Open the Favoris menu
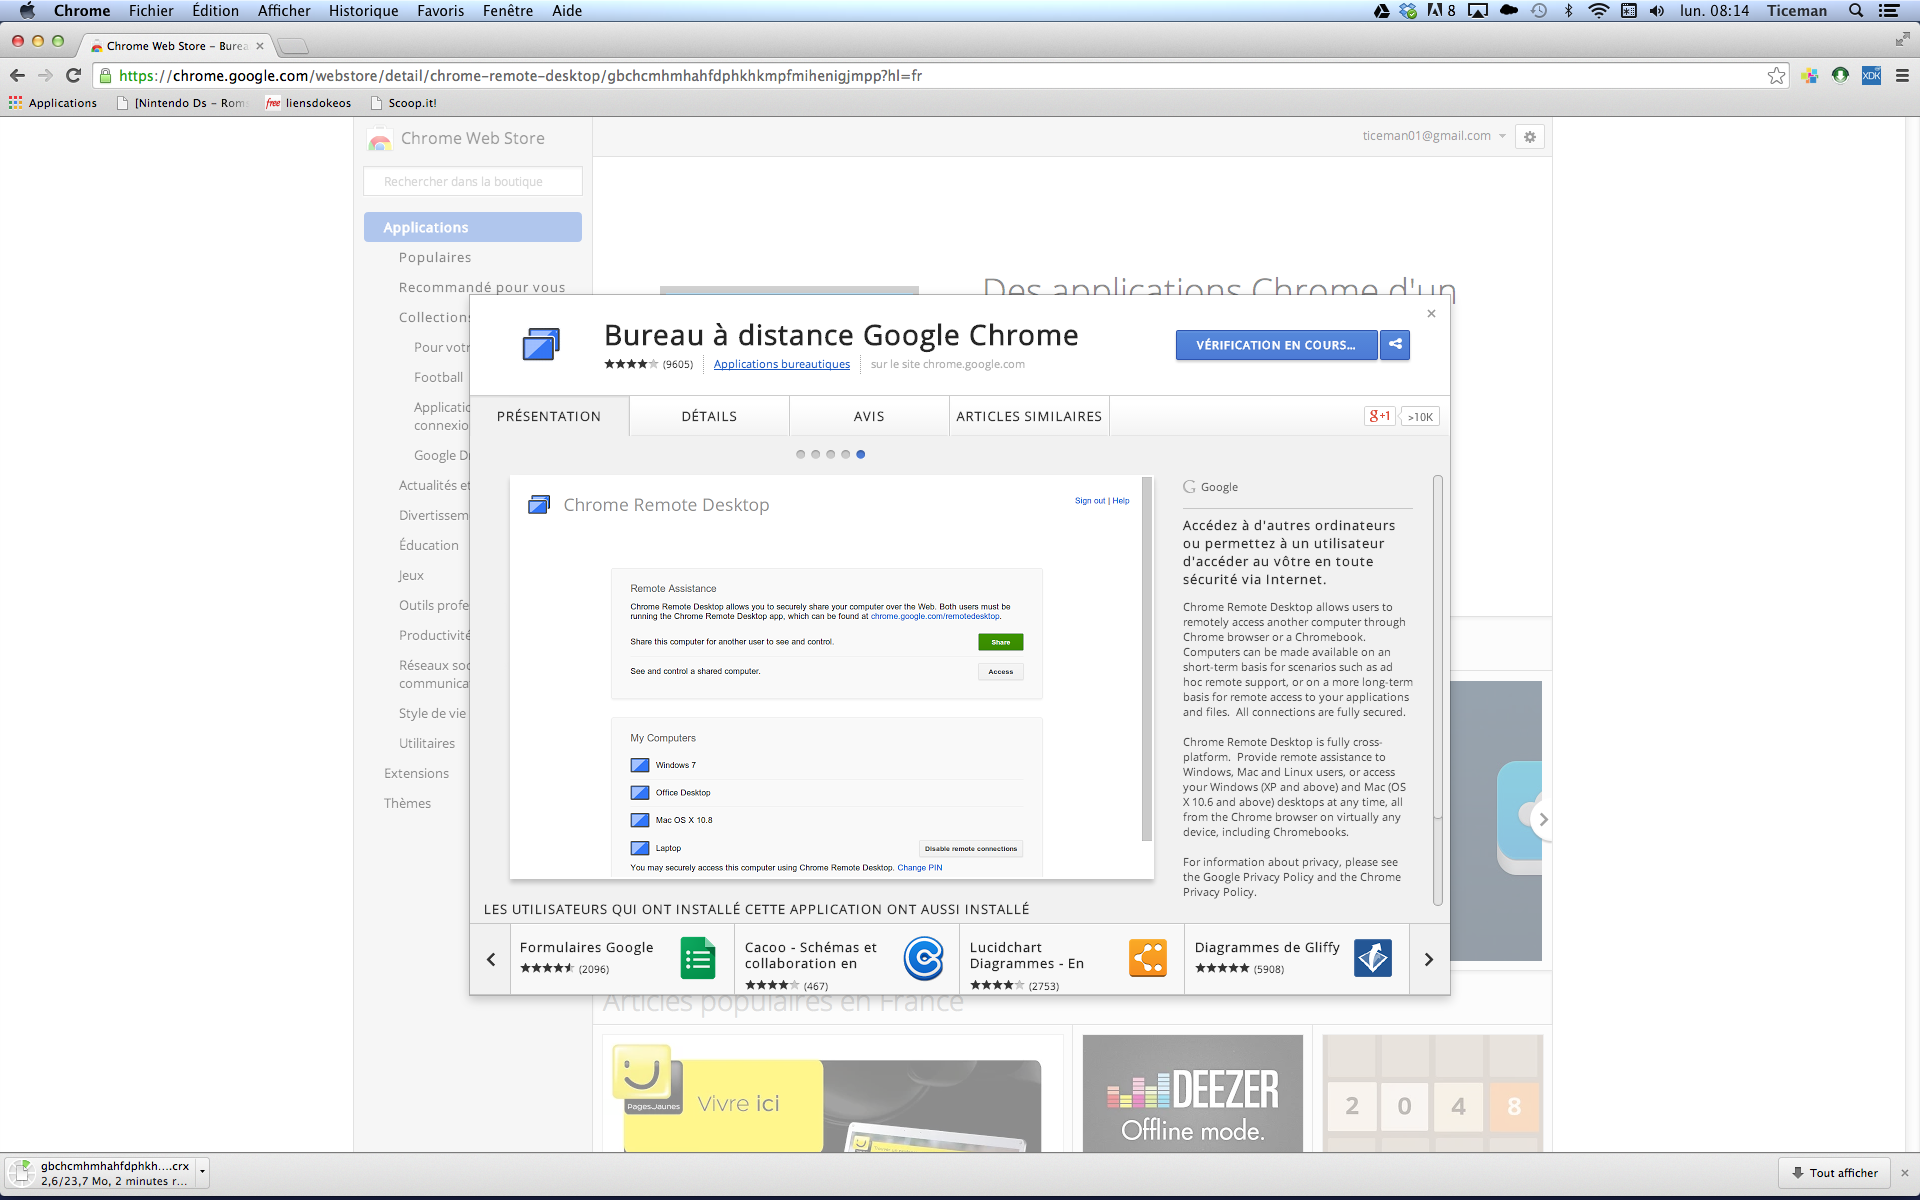This screenshot has height=1200, width=1920. click(x=441, y=11)
